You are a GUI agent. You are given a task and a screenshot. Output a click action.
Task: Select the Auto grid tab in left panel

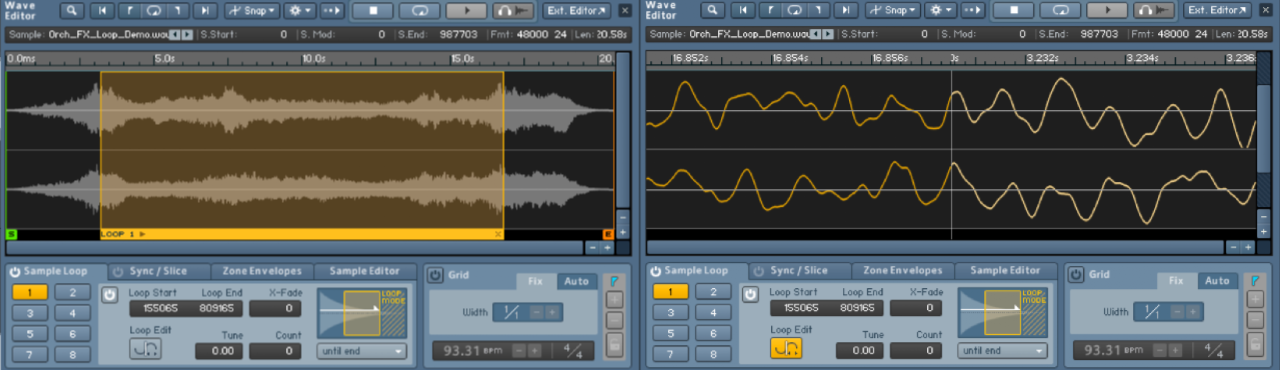point(576,281)
